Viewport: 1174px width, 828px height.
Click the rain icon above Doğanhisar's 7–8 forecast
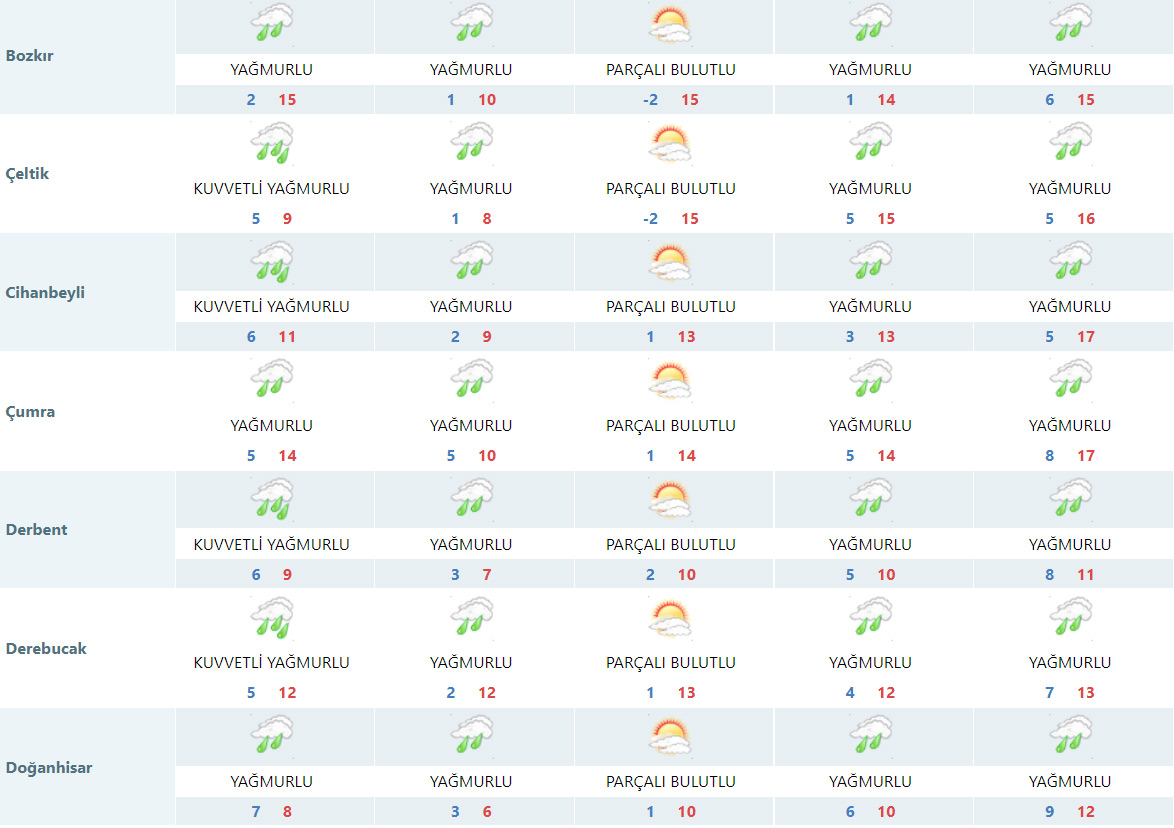tap(271, 737)
